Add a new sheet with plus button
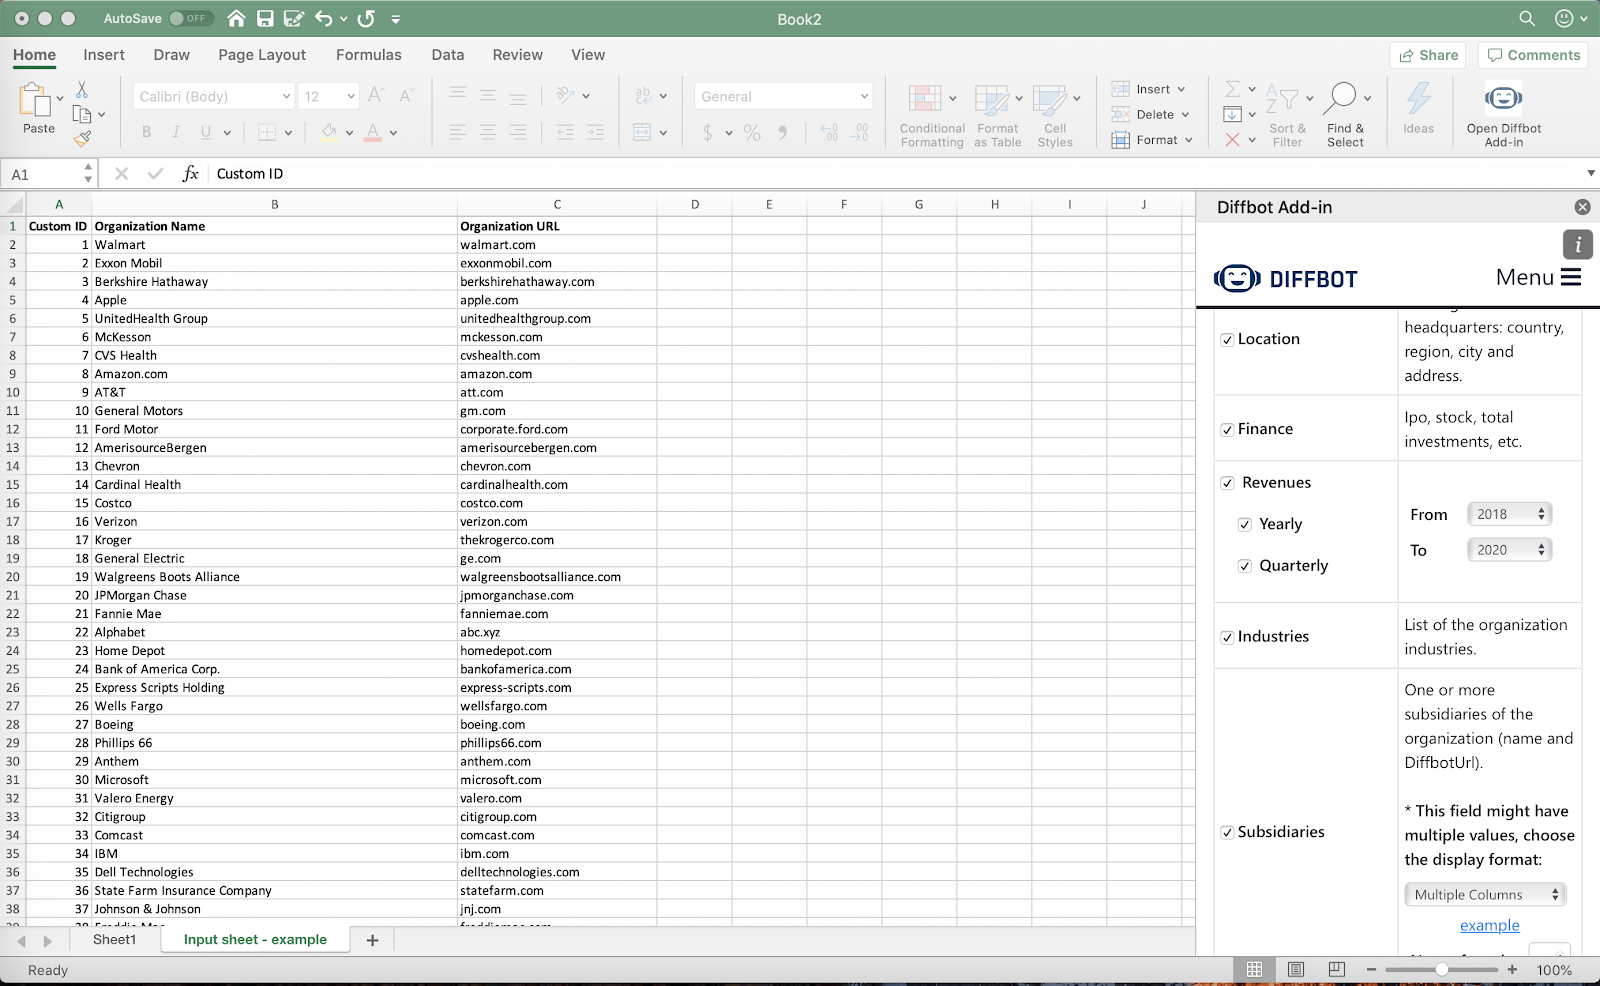1600x986 pixels. 372,940
